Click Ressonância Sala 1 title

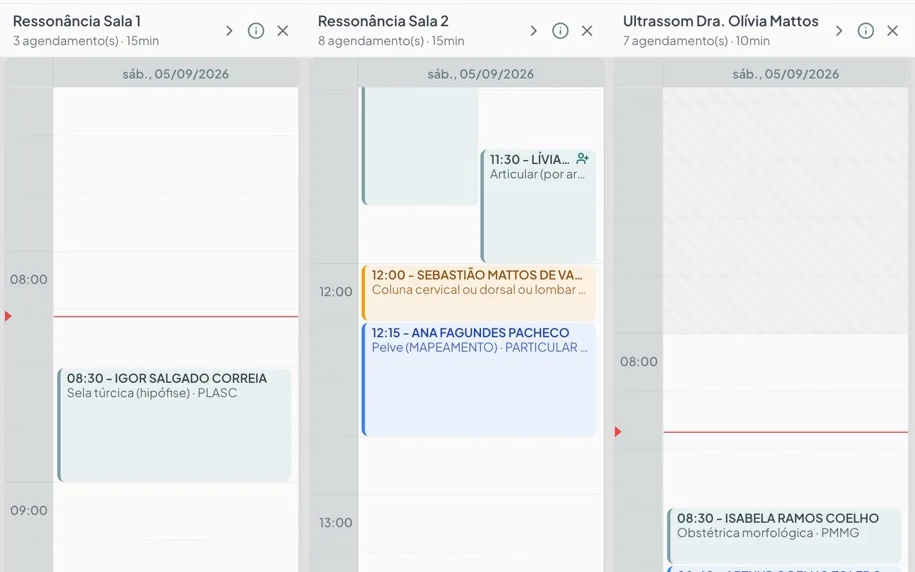tap(77, 21)
